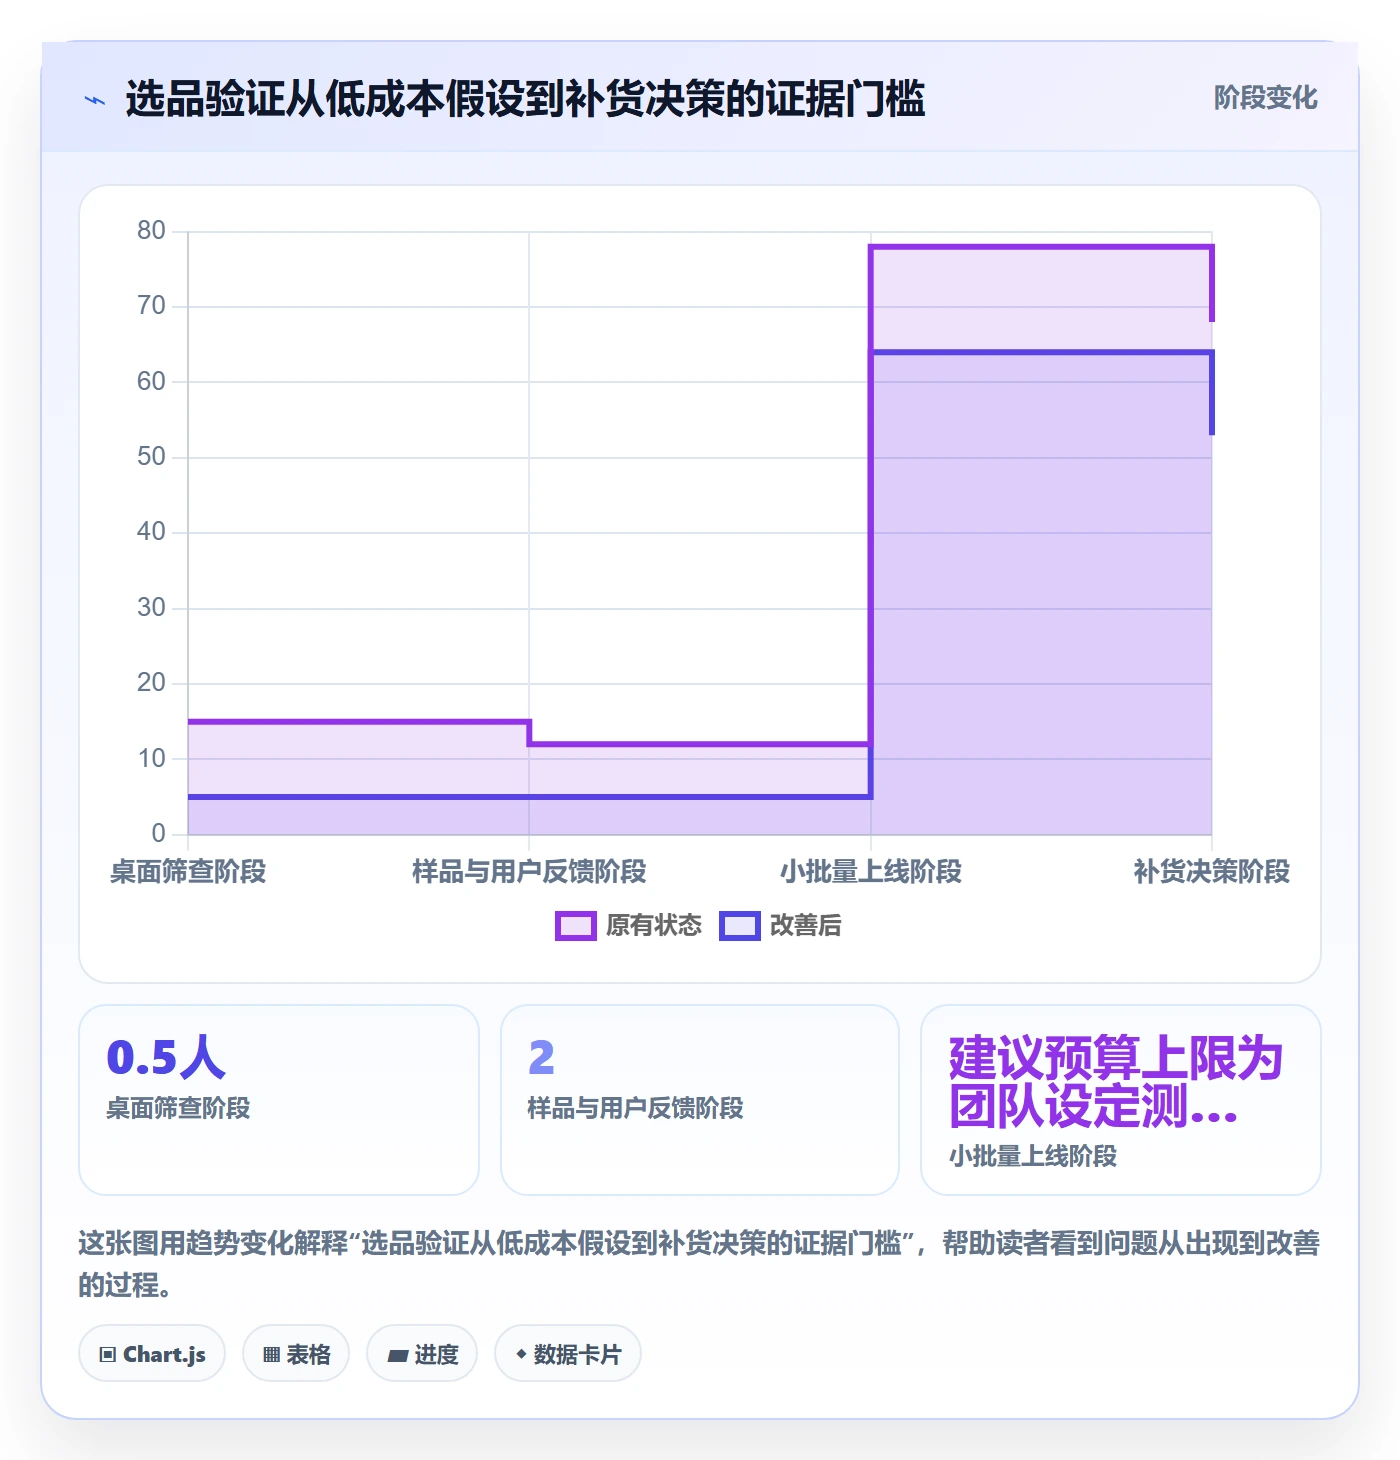This screenshot has width=1400, height=1460.
Task: Click the 样品与用户反馈阶段 caption under 2
Action: pyautogui.click(x=635, y=1108)
